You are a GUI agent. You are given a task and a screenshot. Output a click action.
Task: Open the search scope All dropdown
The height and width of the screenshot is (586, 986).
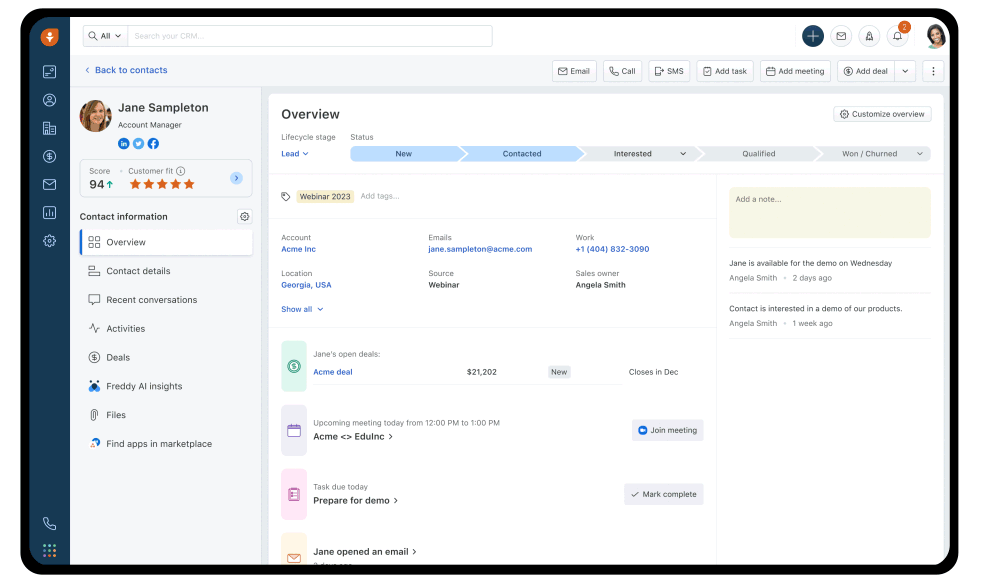coord(104,36)
